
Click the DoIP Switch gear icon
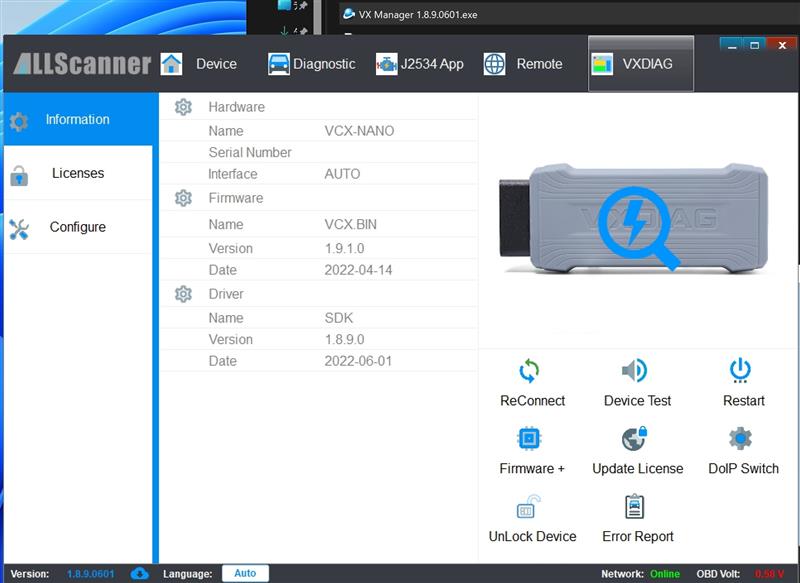(x=740, y=438)
